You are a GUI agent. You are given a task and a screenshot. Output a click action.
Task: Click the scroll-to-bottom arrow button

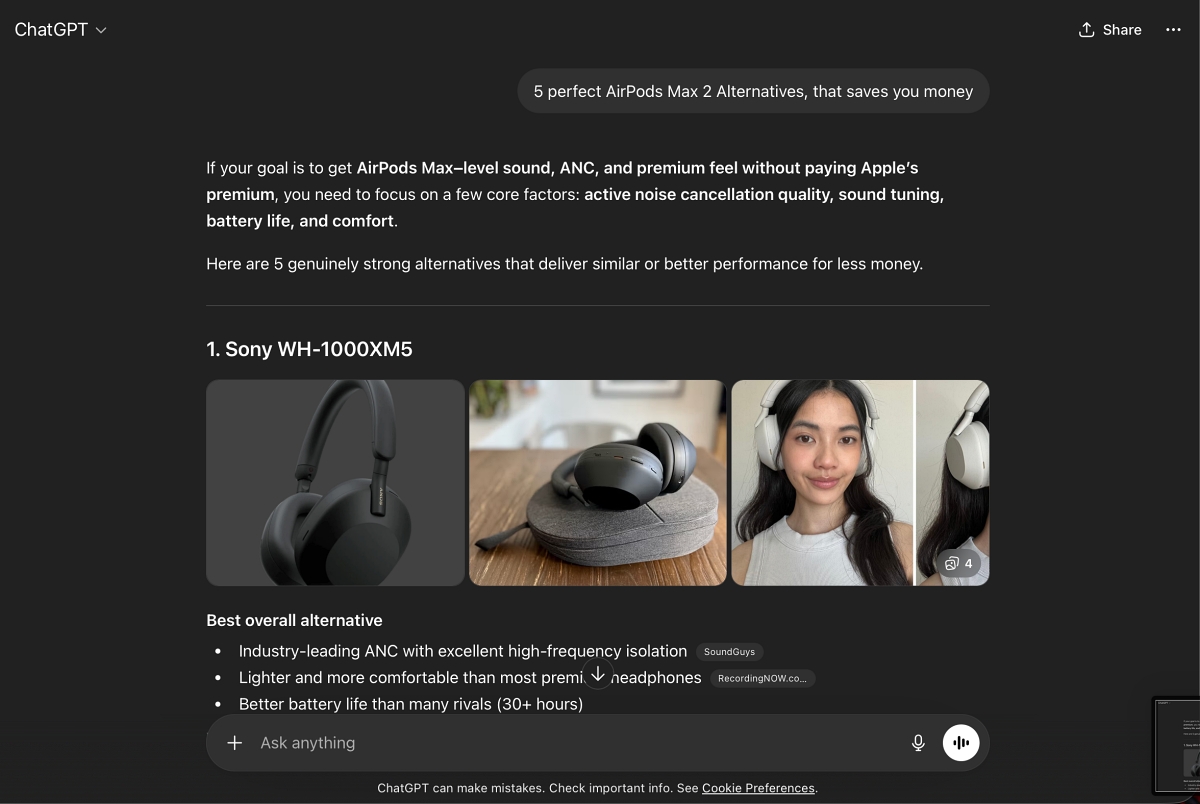pos(597,674)
